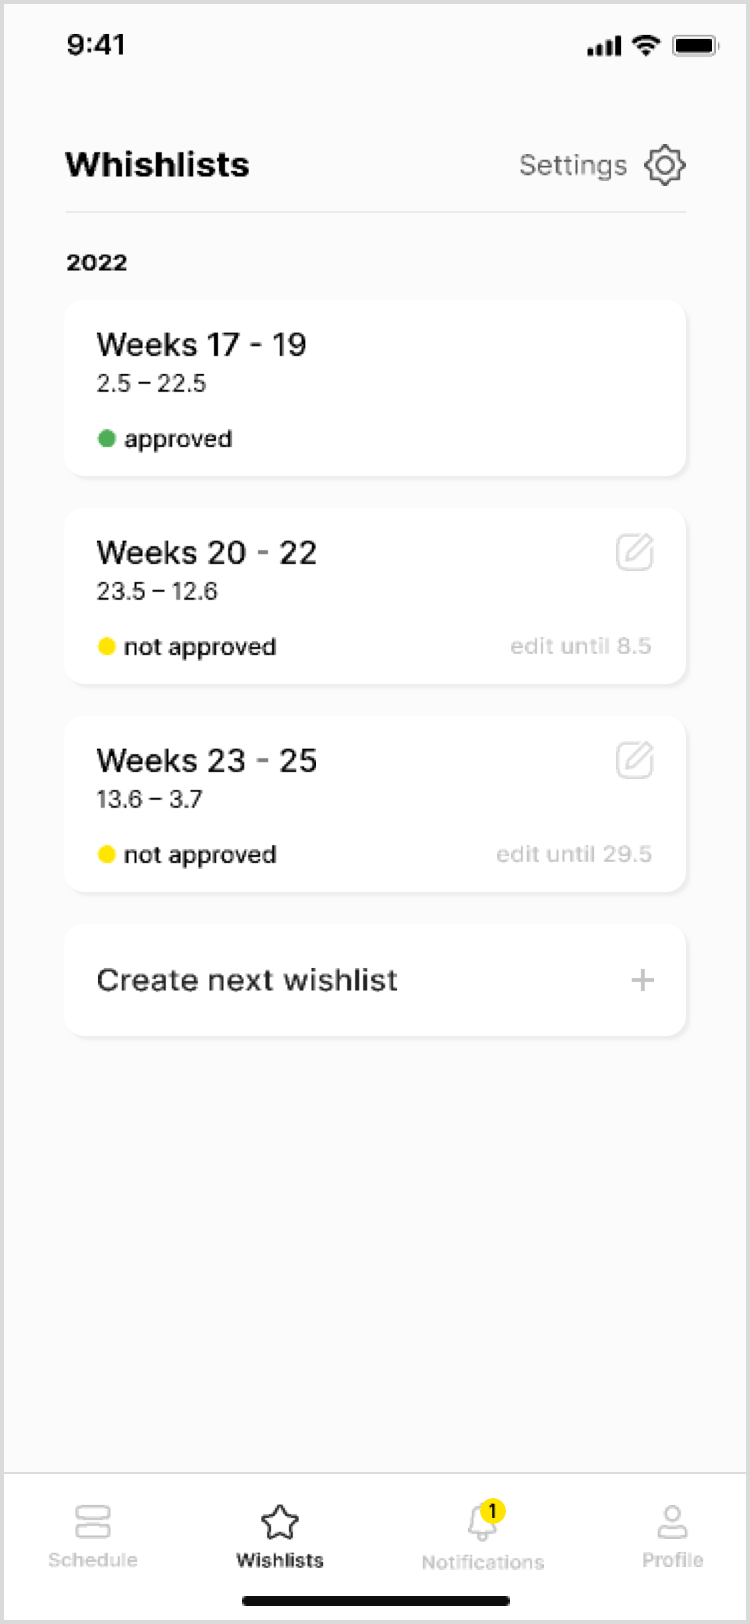Tap the green approved status dot
This screenshot has height=1624, width=750.
point(107,438)
